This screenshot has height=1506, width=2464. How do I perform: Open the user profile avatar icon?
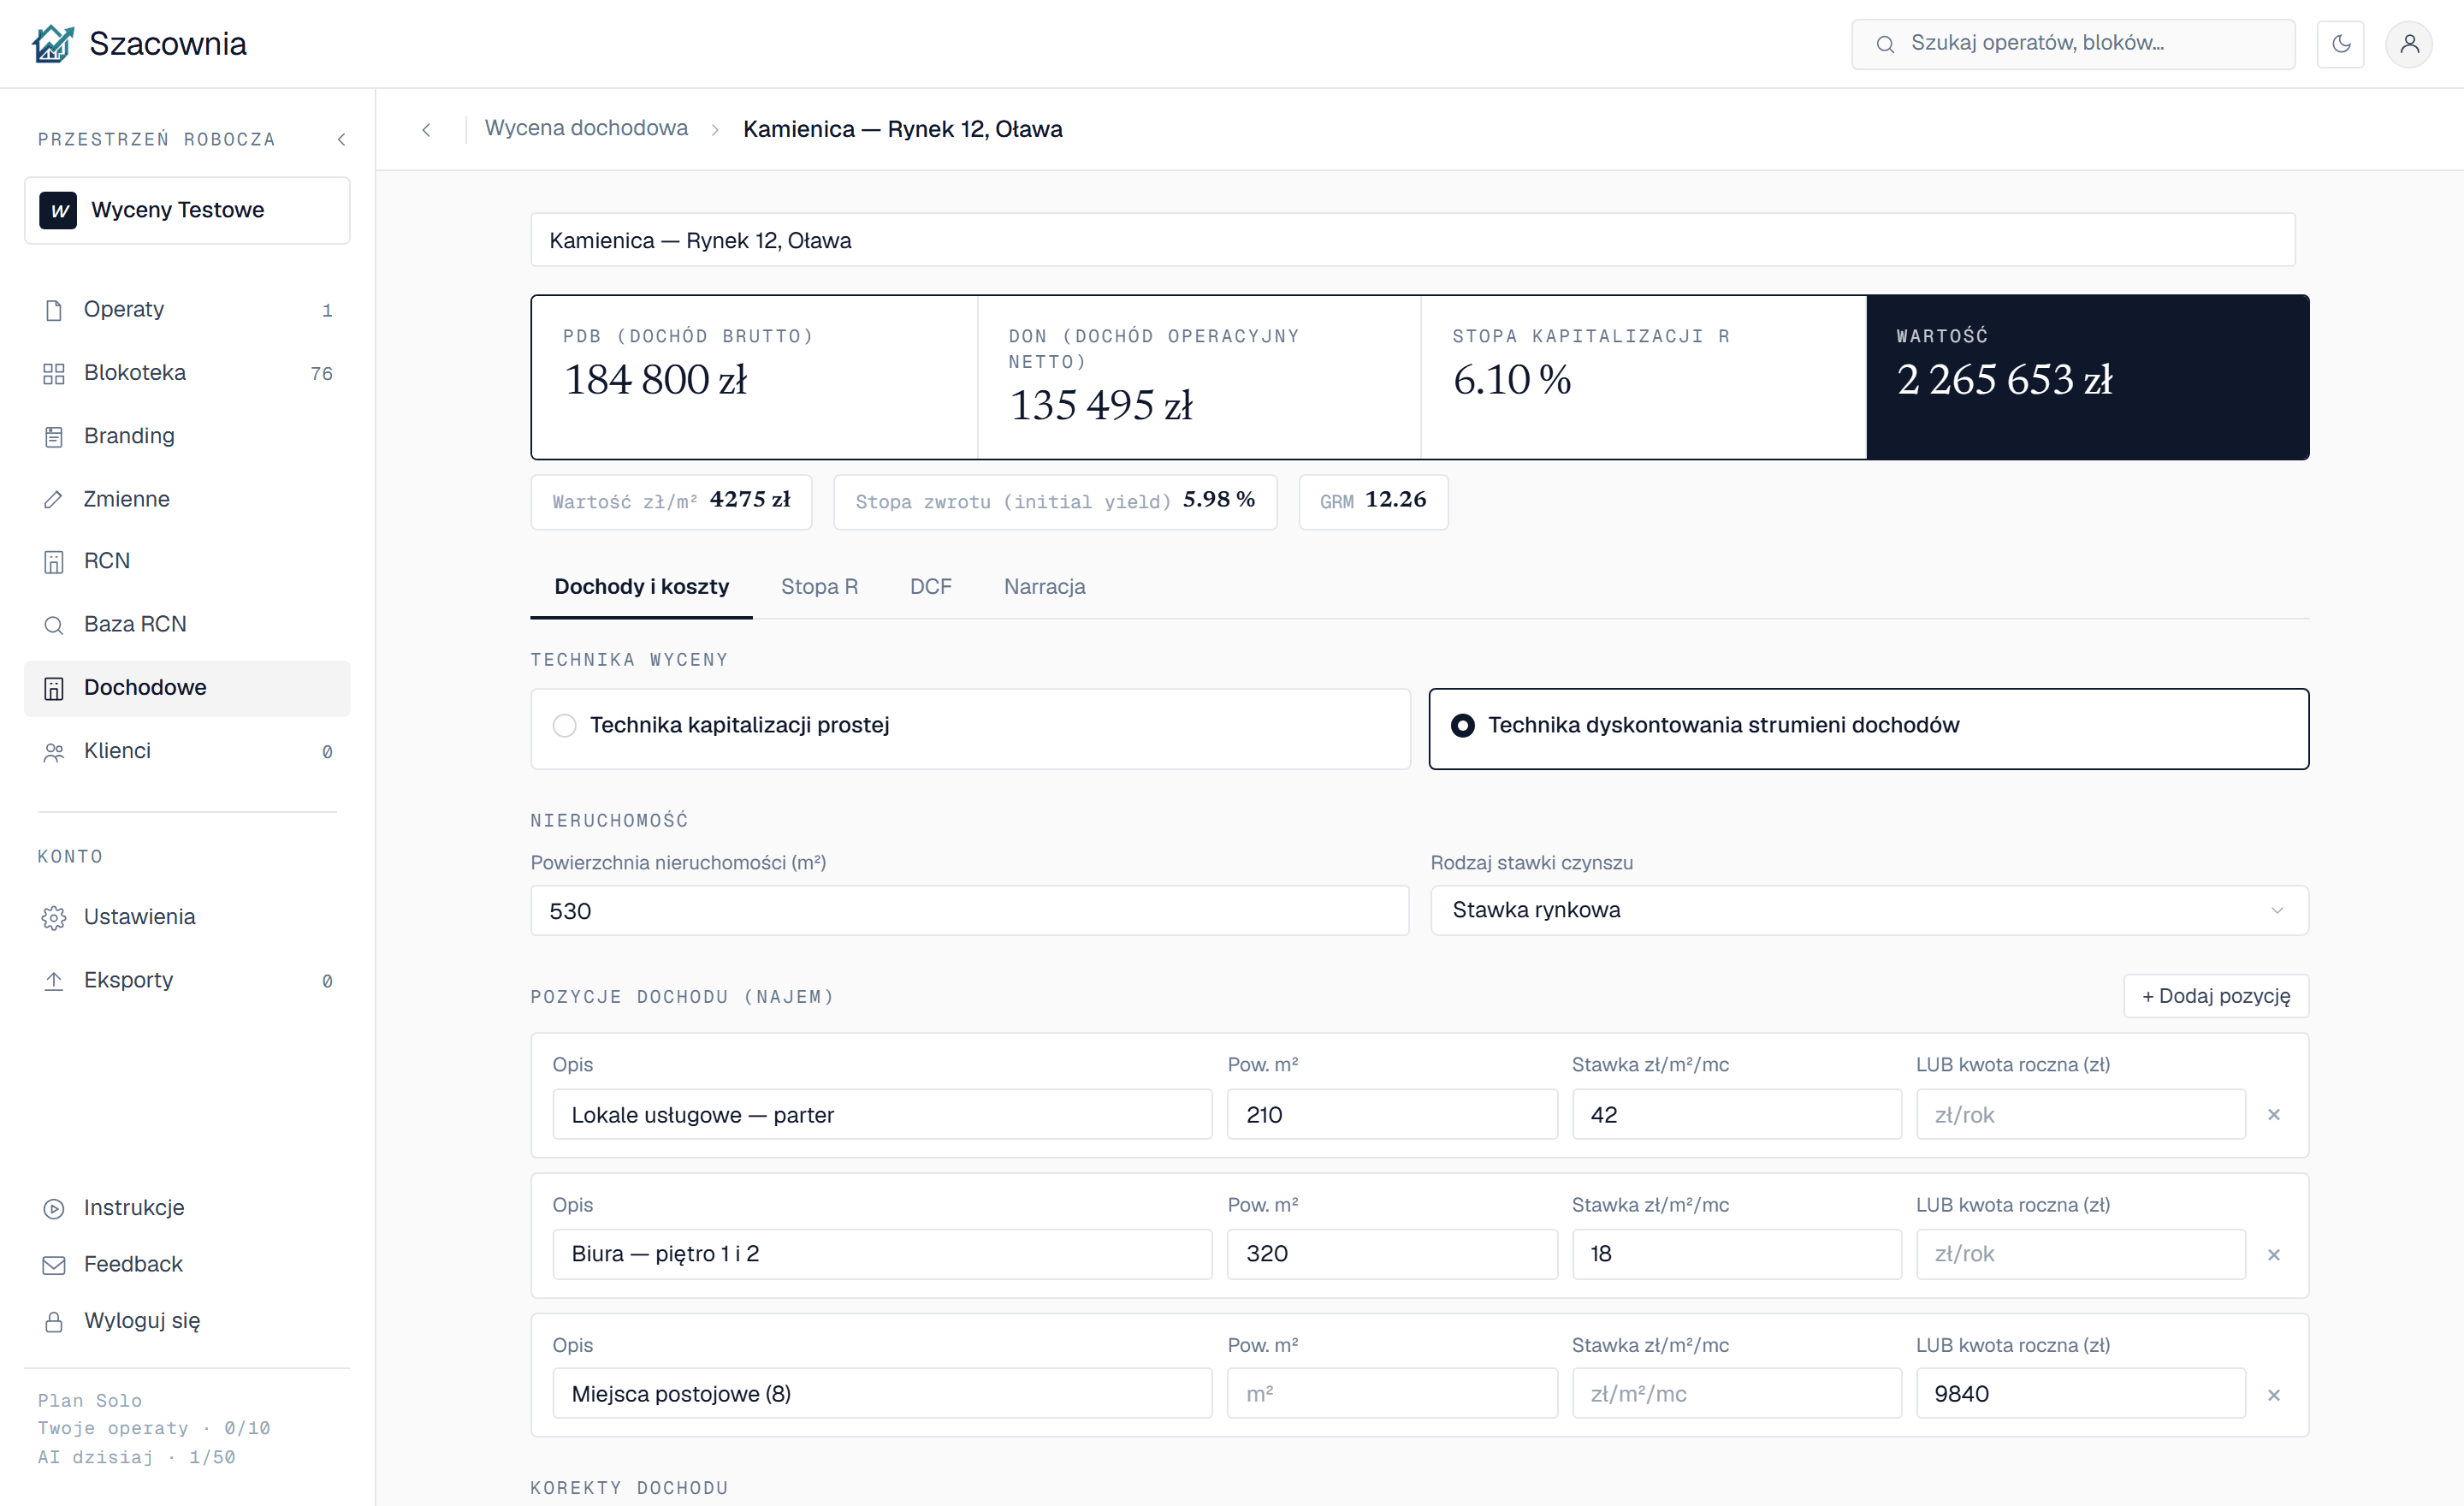pyautogui.click(x=2409, y=44)
